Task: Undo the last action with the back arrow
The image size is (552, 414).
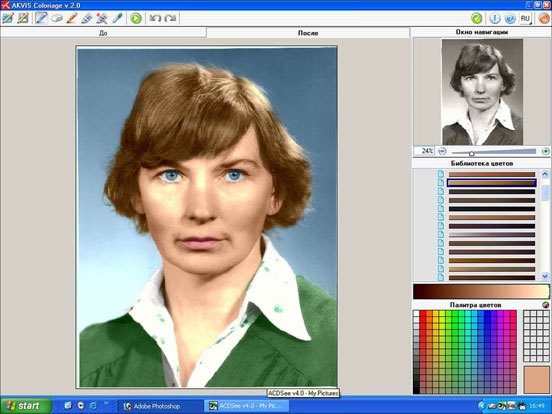Action: (x=155, y=18)
